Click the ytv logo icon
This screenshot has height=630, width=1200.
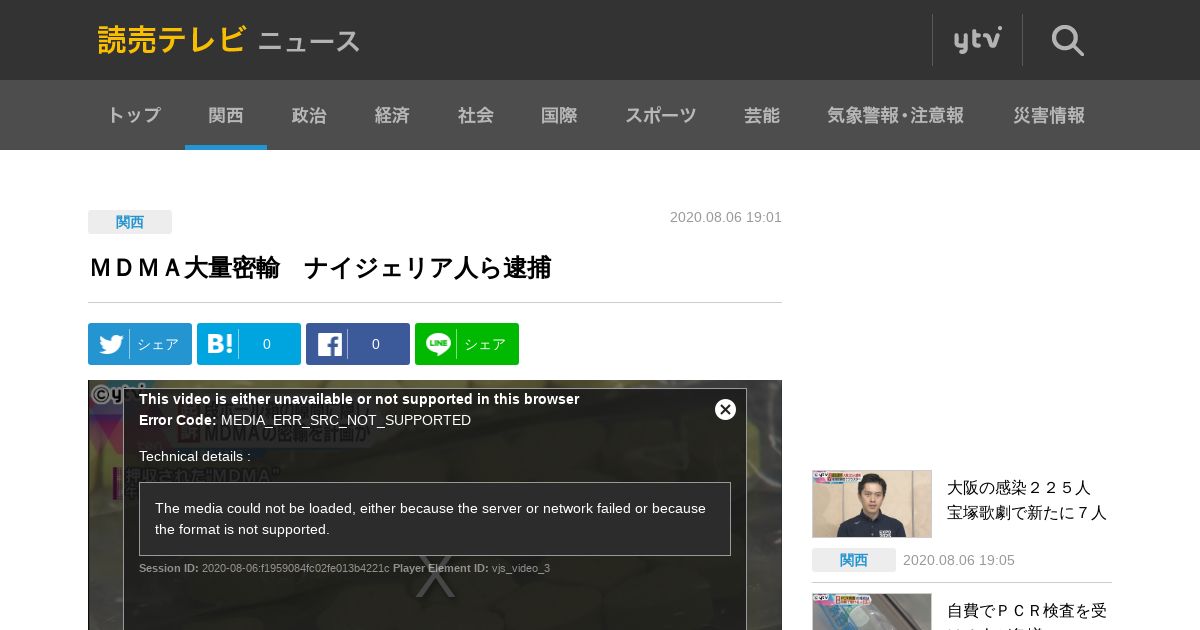[x=977, y=40]
